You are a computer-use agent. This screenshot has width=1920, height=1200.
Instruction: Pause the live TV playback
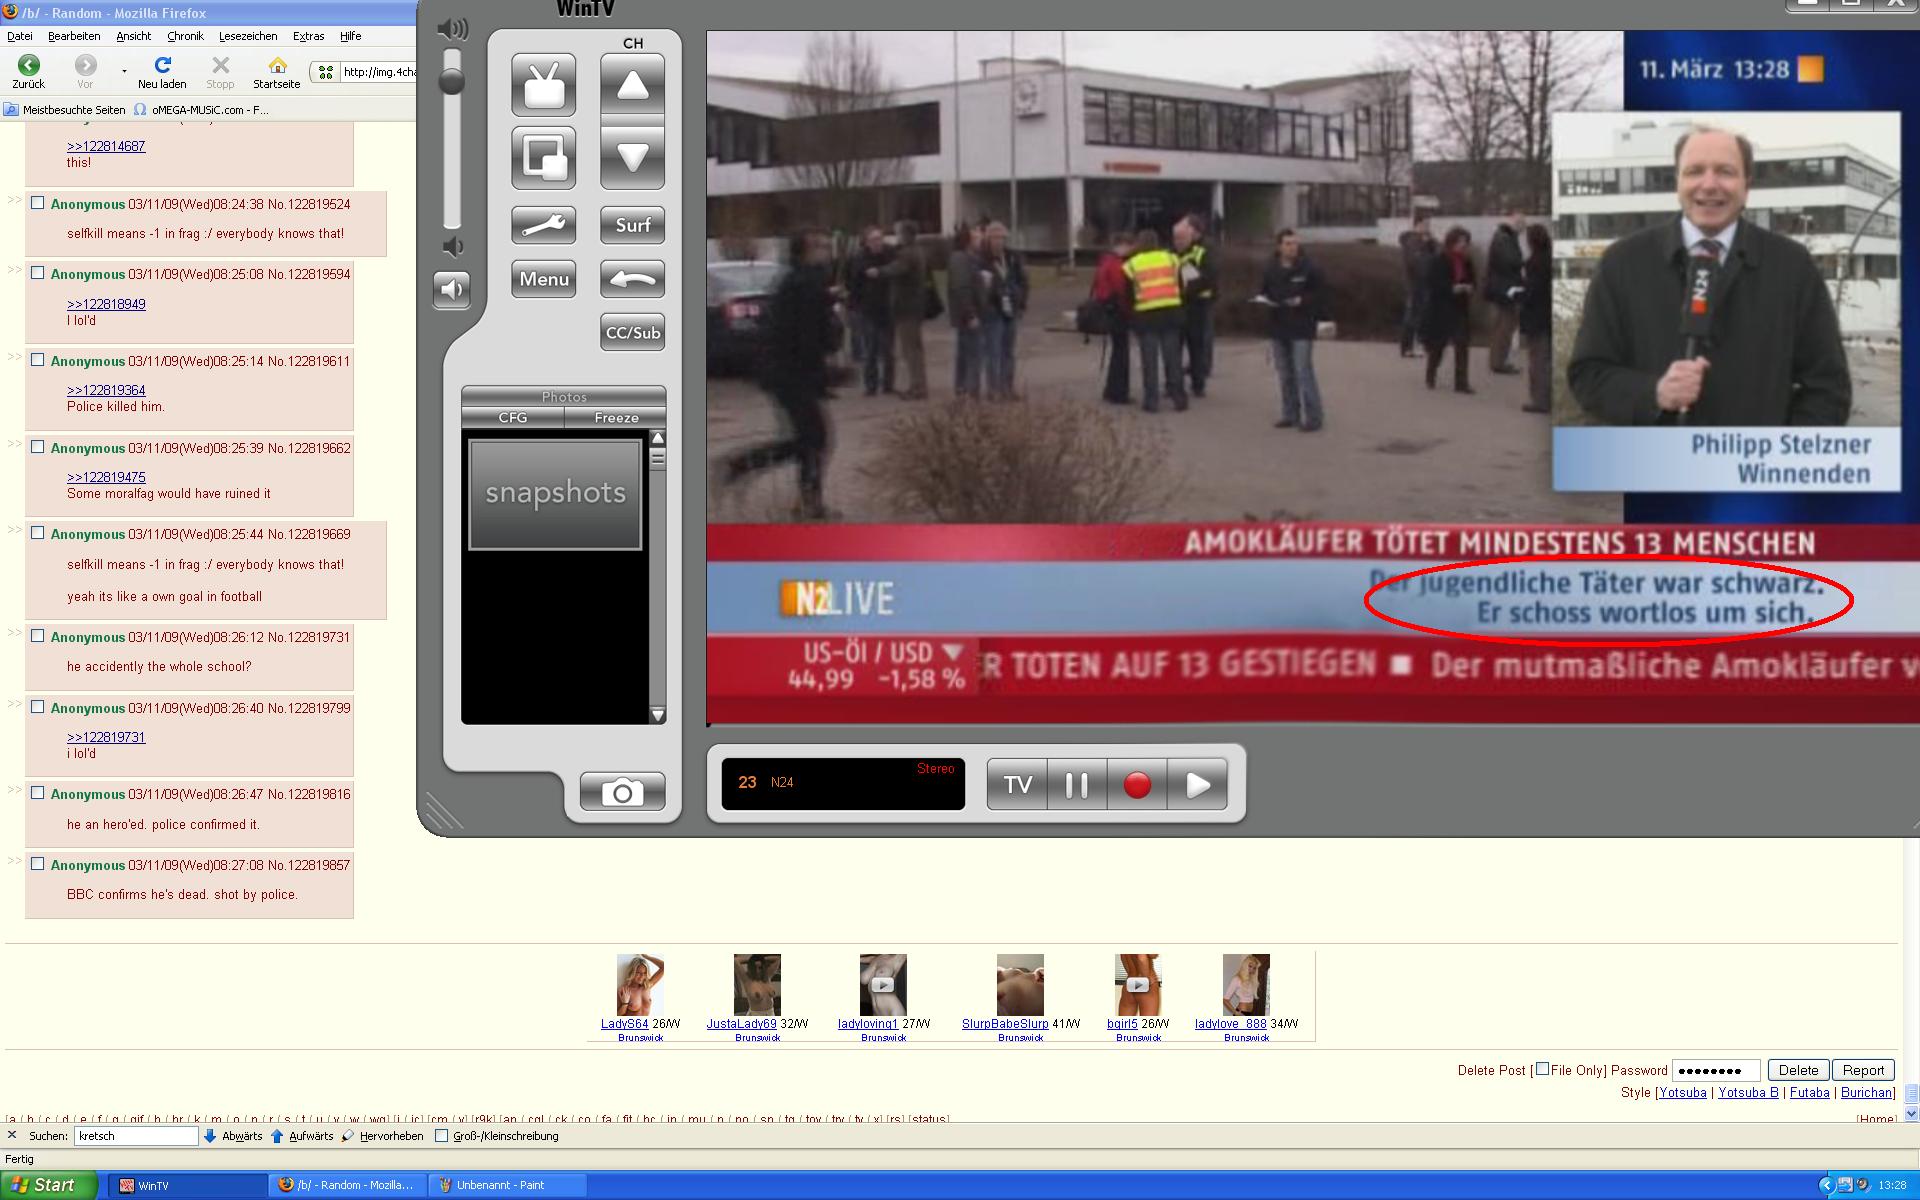click(x=1076, y=785)
